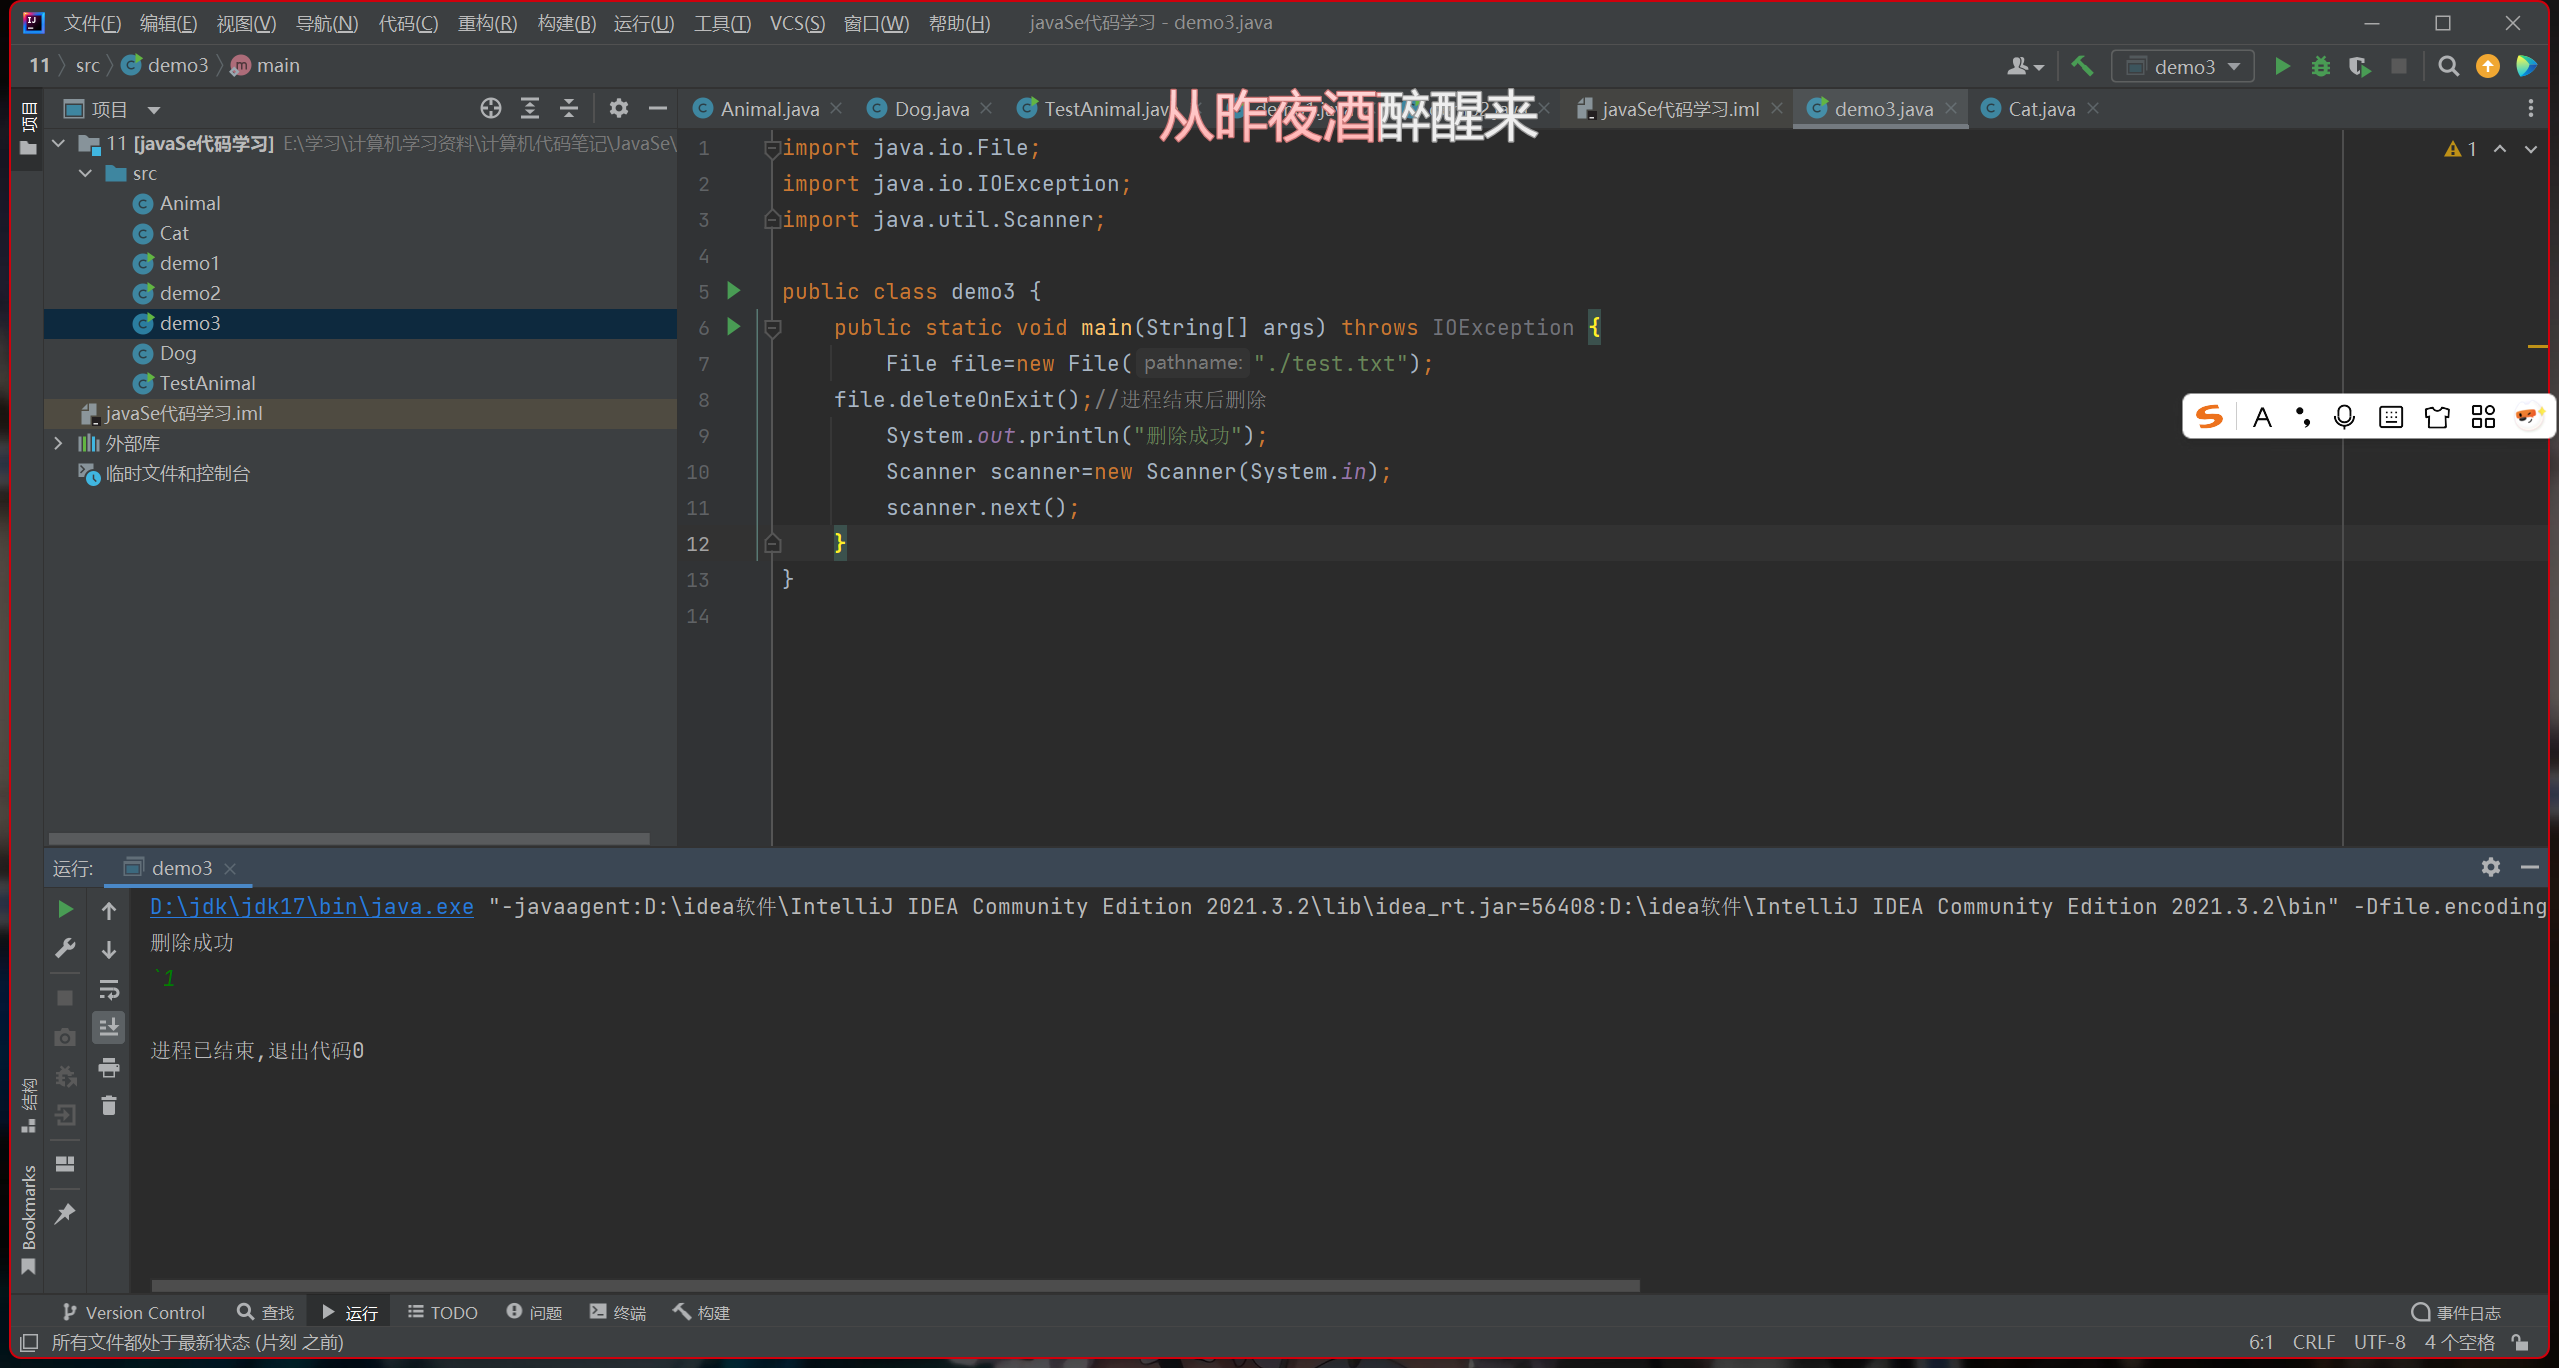Run demo3 with coverage from the shield icon
Viewport: 2559px width, 1368px height.
pyautogui.click(x=2360, y=67)
